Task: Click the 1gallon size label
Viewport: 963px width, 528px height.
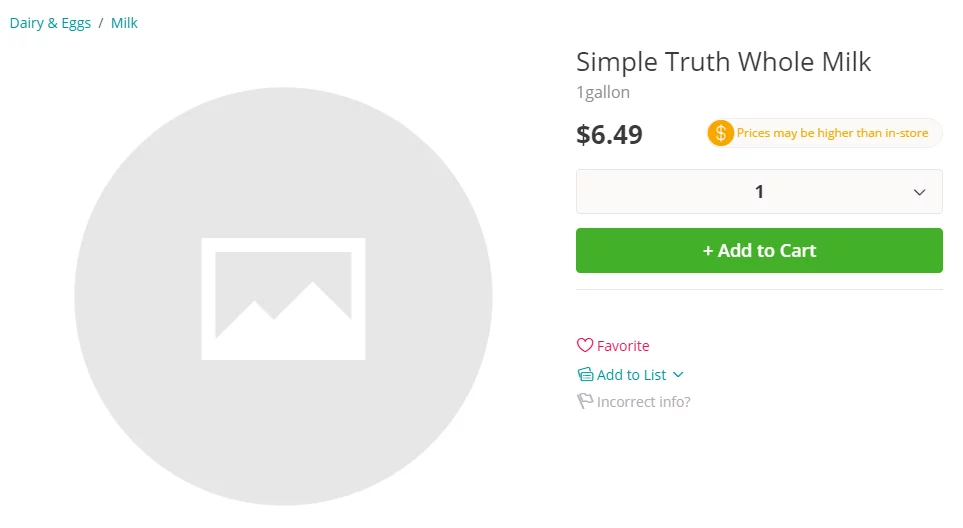Action: [603, 93]
